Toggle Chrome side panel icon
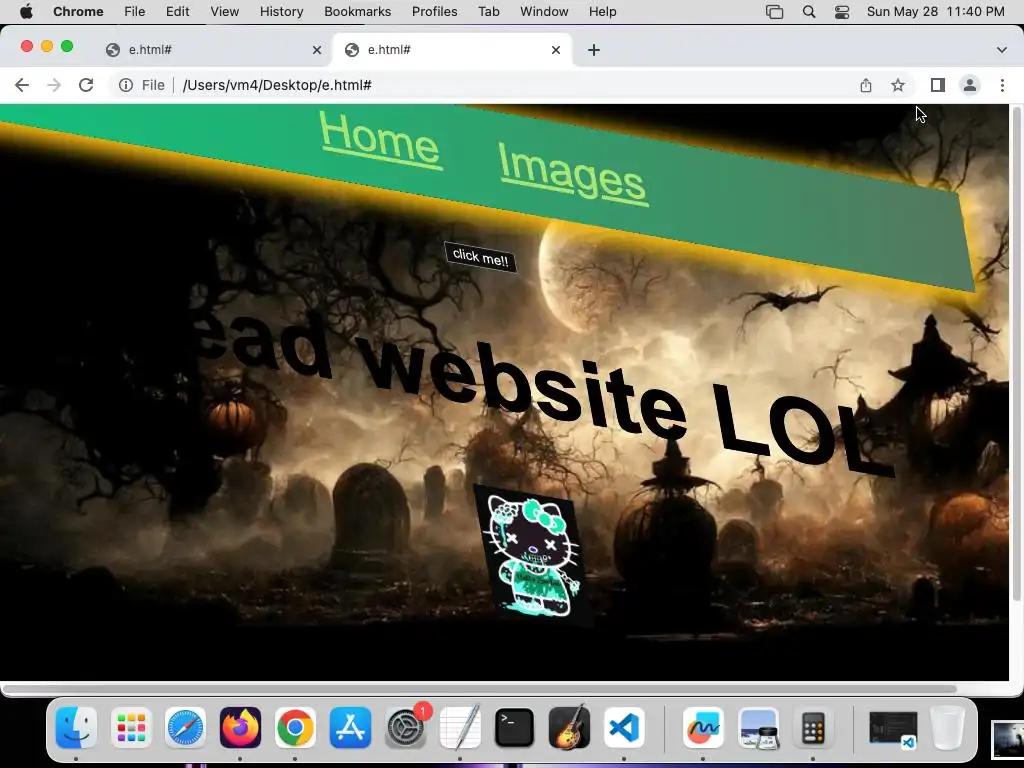 (937, 85)
